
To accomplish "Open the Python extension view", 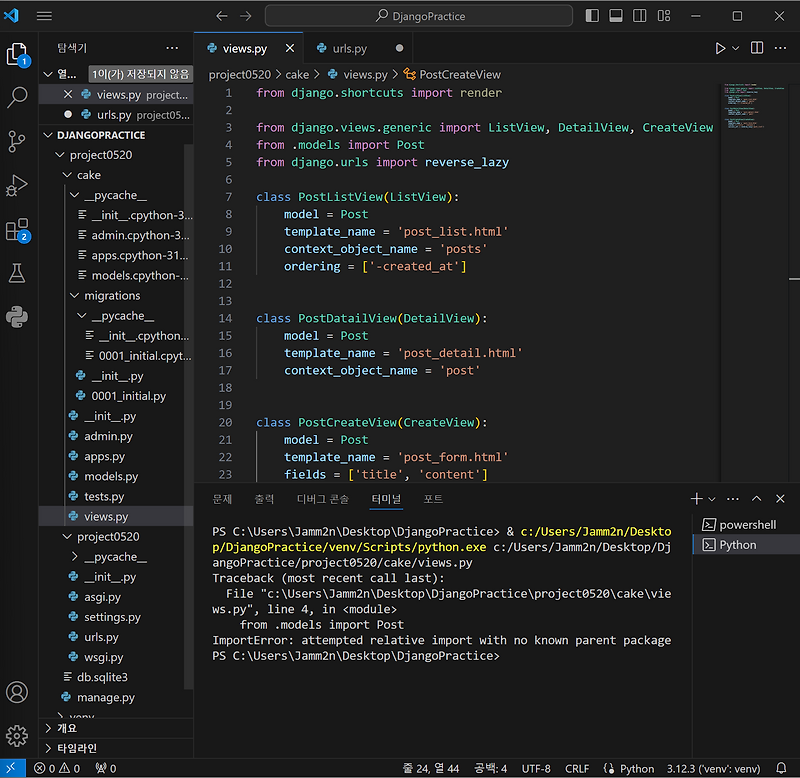I will [x=17, y=317].
